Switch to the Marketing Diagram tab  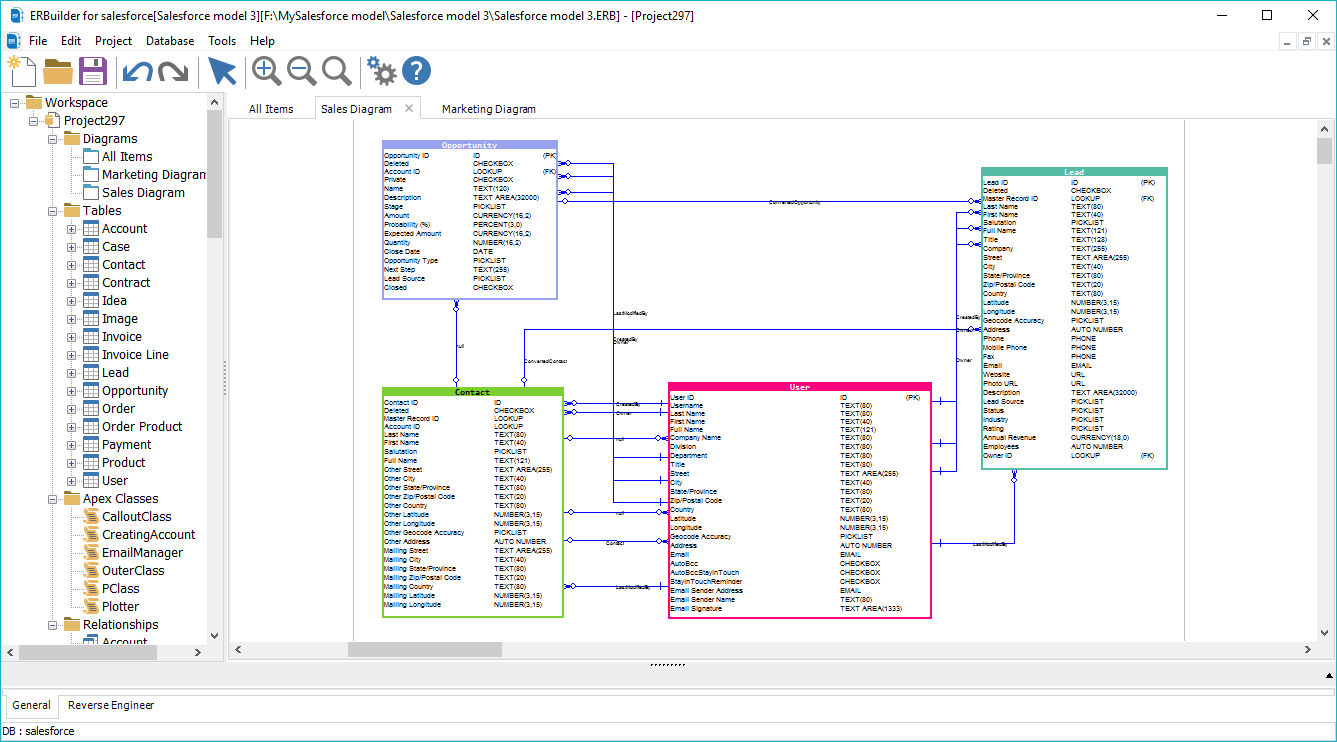[x=489, y=109]
